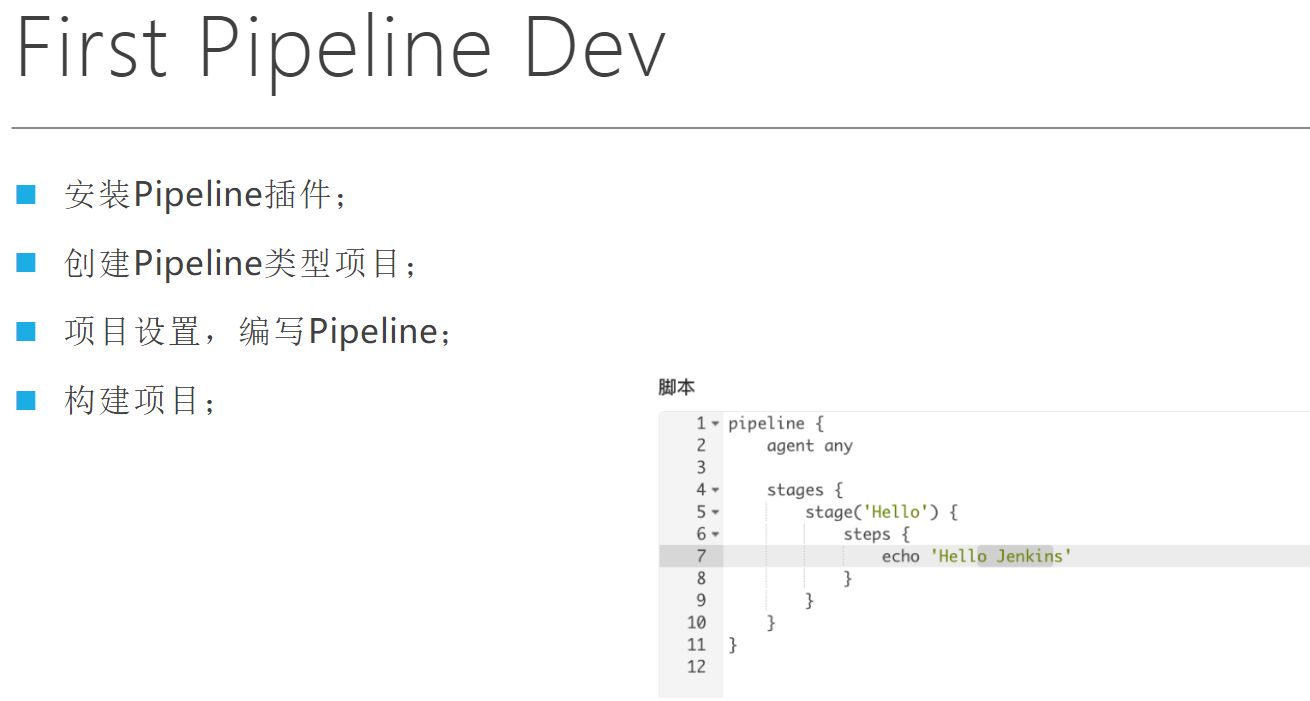Click the 'Hello Jenkins' string literal
1310x701 pixels.
pyautogui.click(x=1001, y=556)
